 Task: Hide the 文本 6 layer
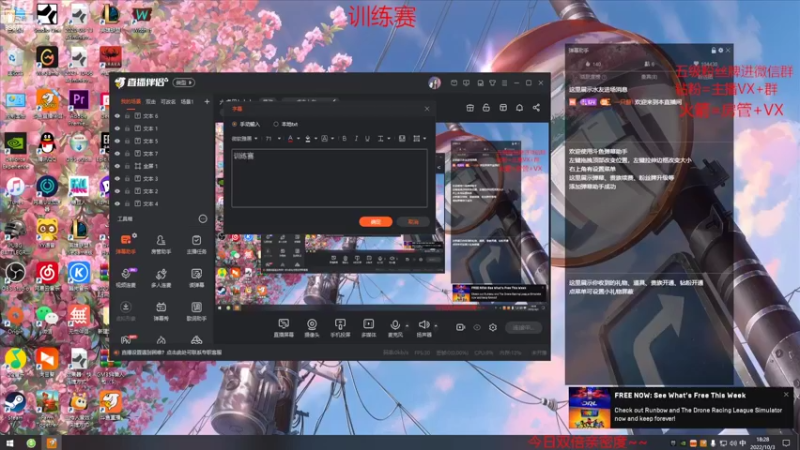(x=117, y=116)
